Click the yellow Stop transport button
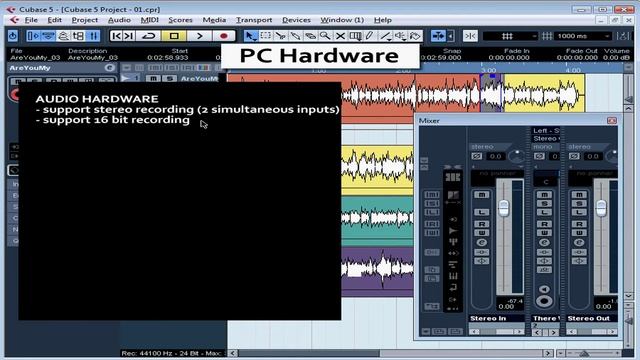 (x=174, y=36)
